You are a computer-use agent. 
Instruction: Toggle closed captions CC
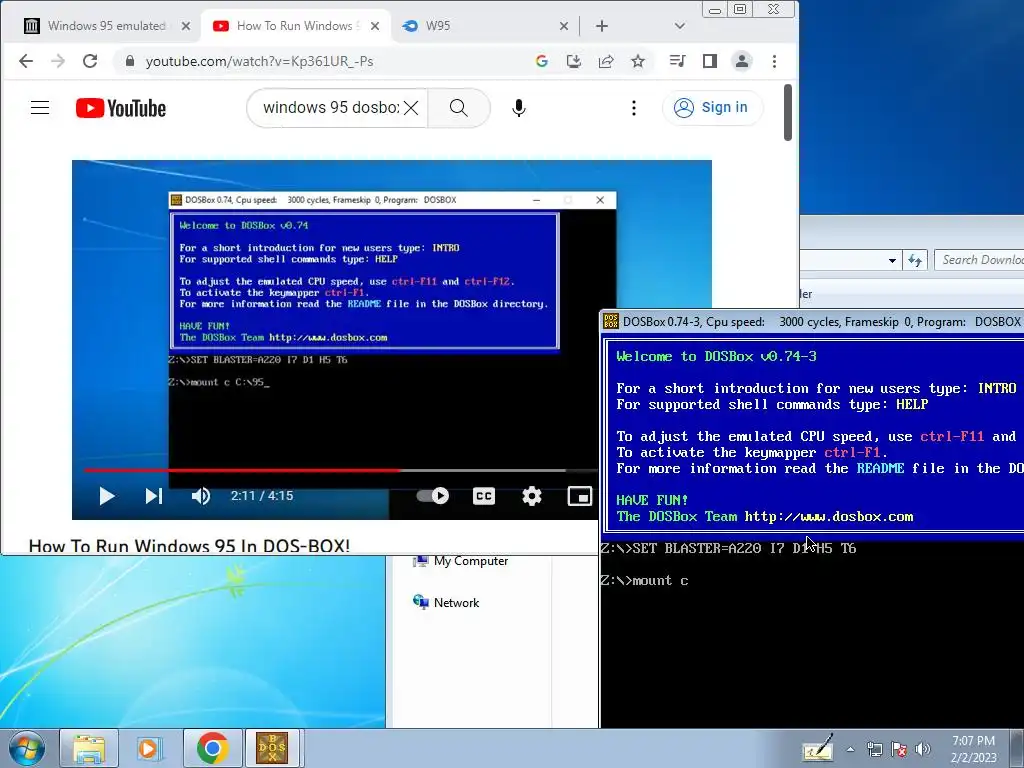pos(484,496)
